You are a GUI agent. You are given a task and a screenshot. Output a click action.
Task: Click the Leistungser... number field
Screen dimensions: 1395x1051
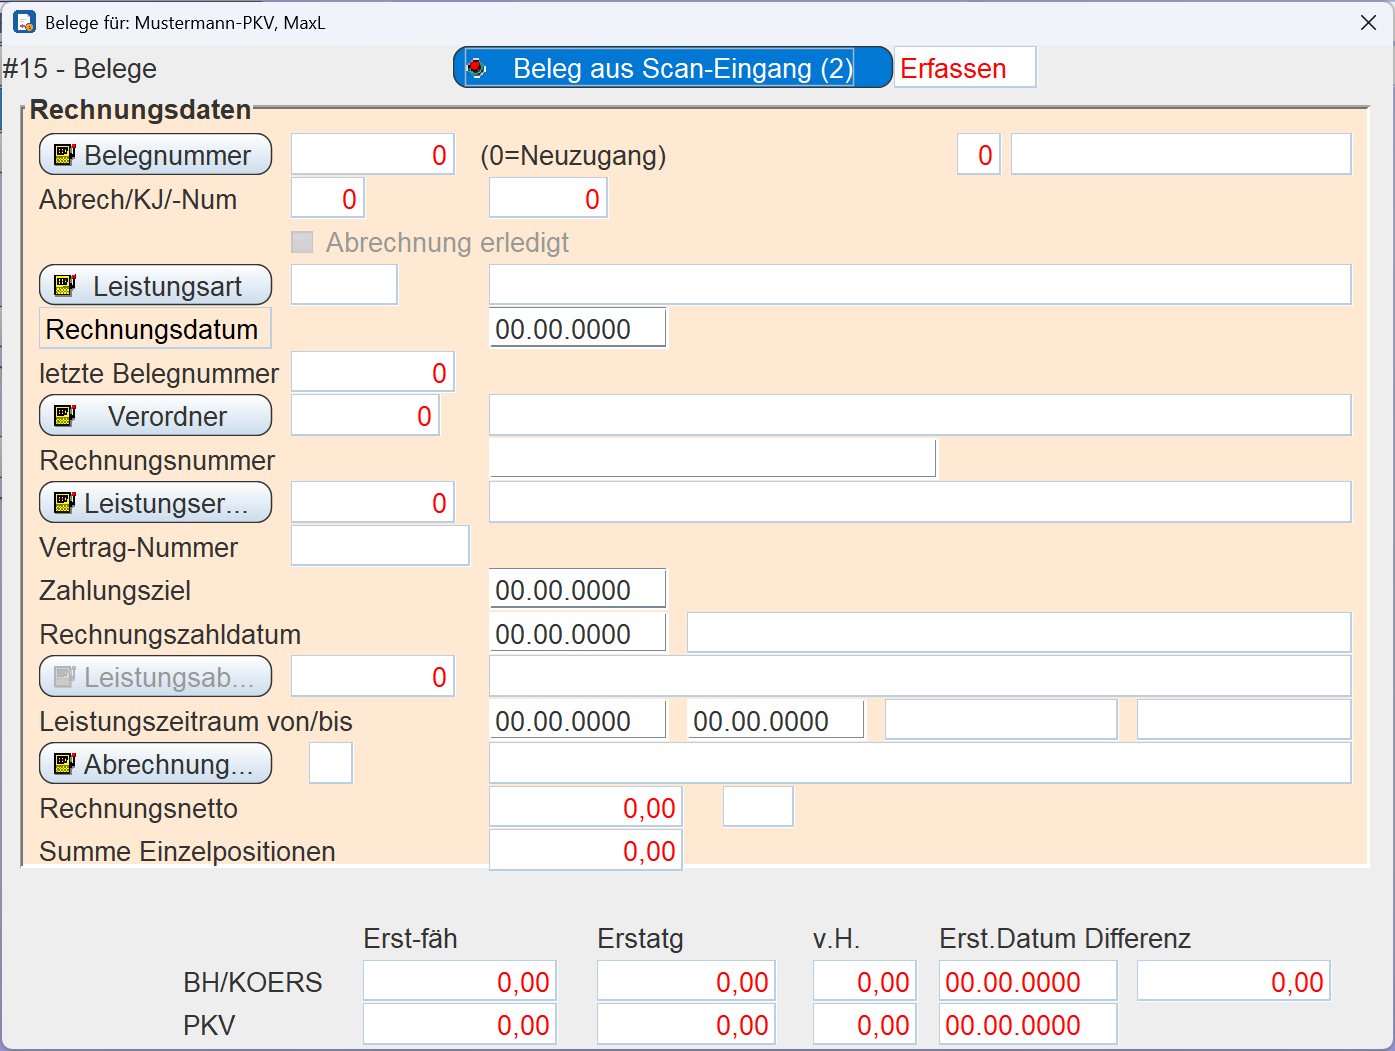point(372,502)
